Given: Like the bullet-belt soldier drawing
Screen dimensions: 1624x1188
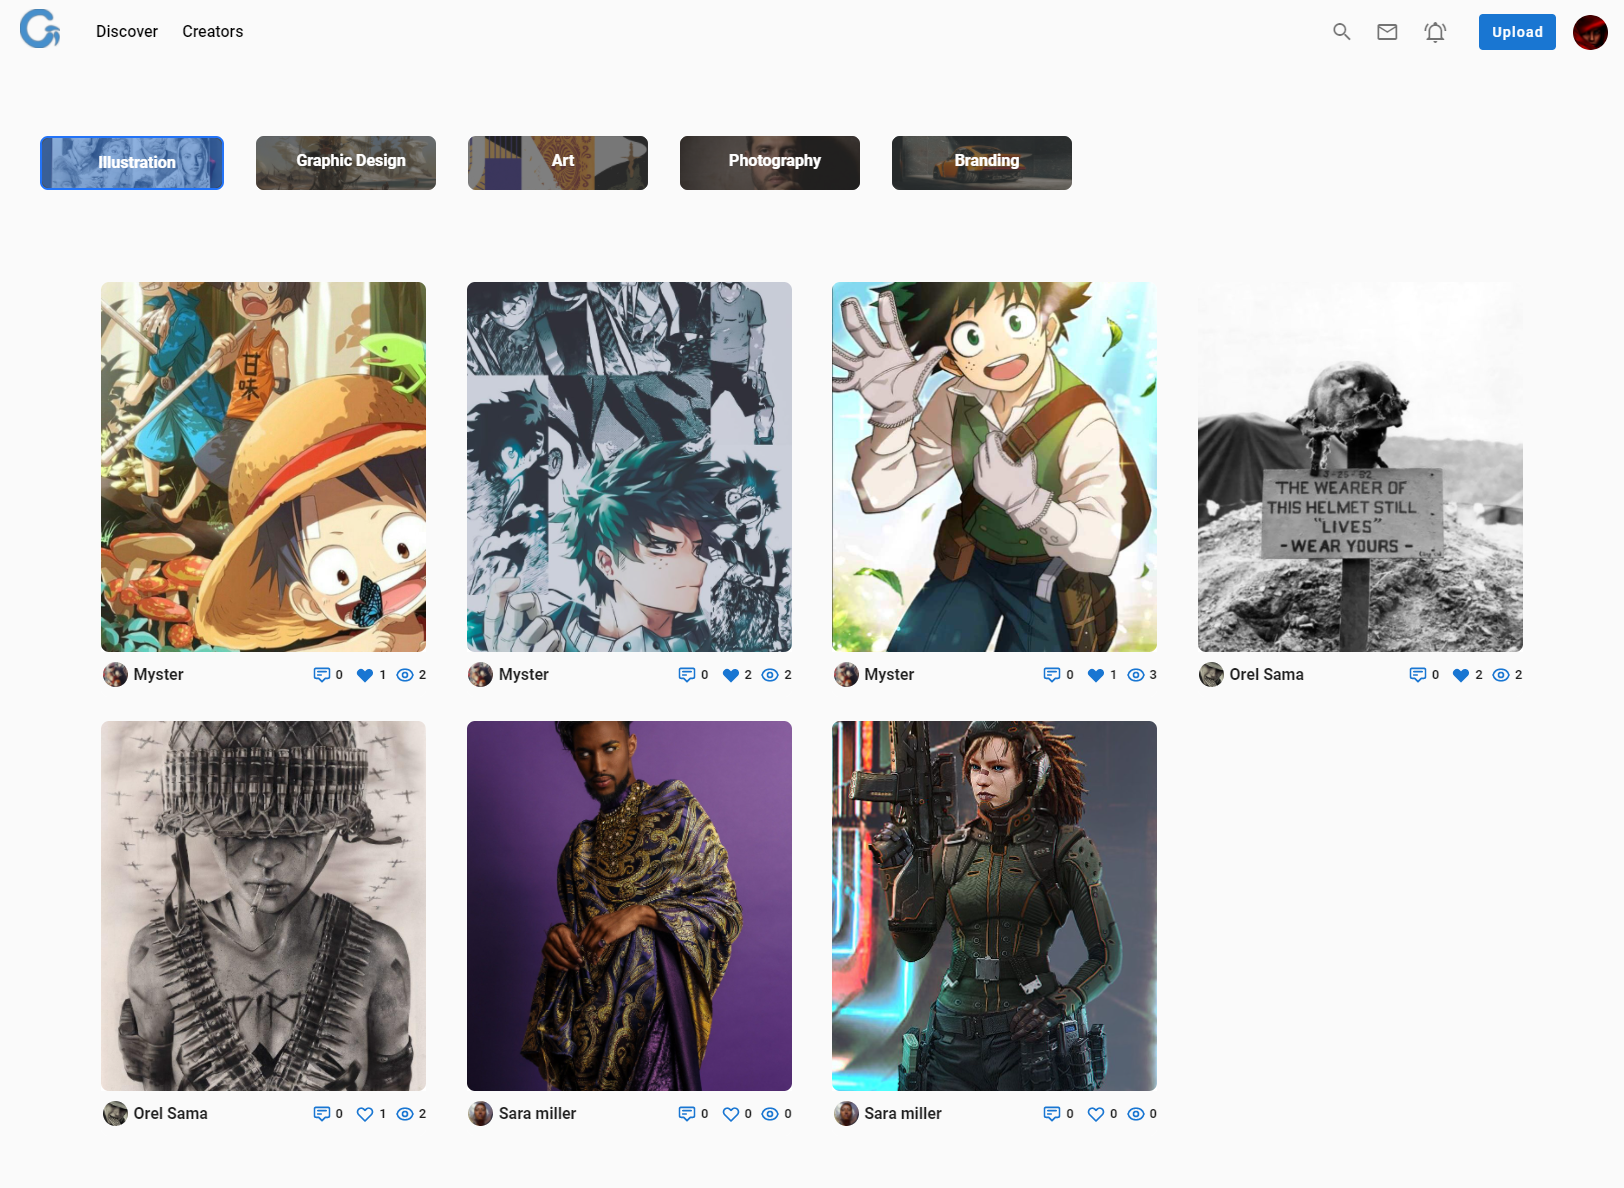Looking at the screenshot, I should coord(365,1114).
